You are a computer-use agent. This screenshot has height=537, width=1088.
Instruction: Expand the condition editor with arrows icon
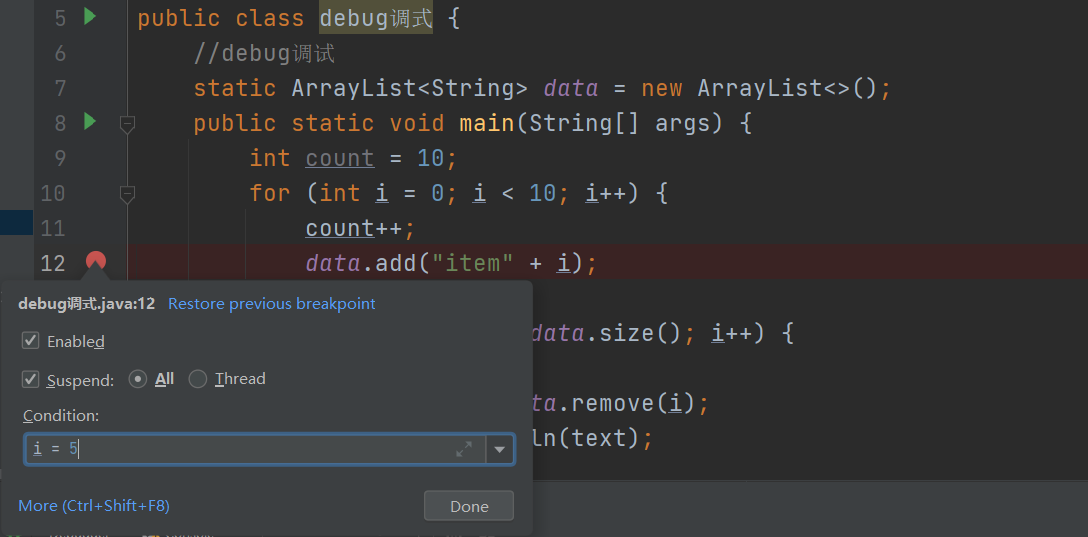click(464, 450)
